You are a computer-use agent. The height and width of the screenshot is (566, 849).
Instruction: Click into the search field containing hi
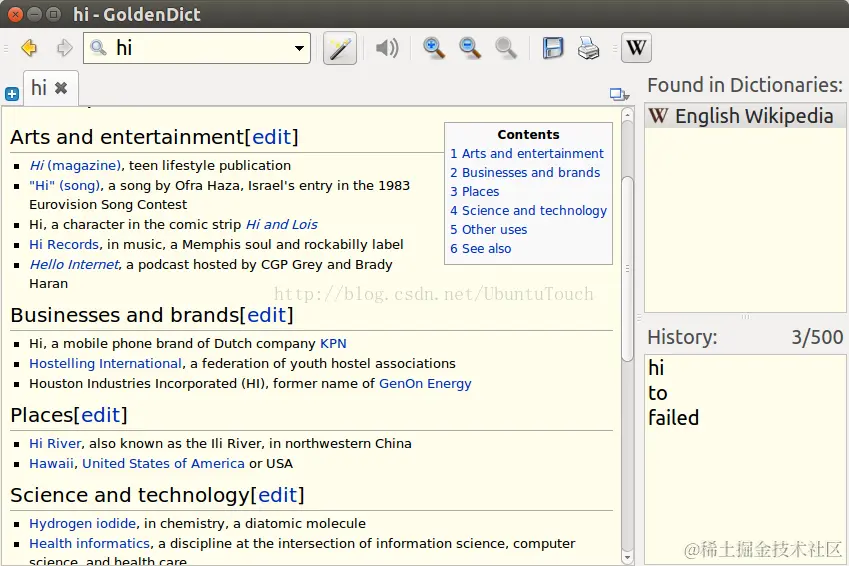[197, 48]
